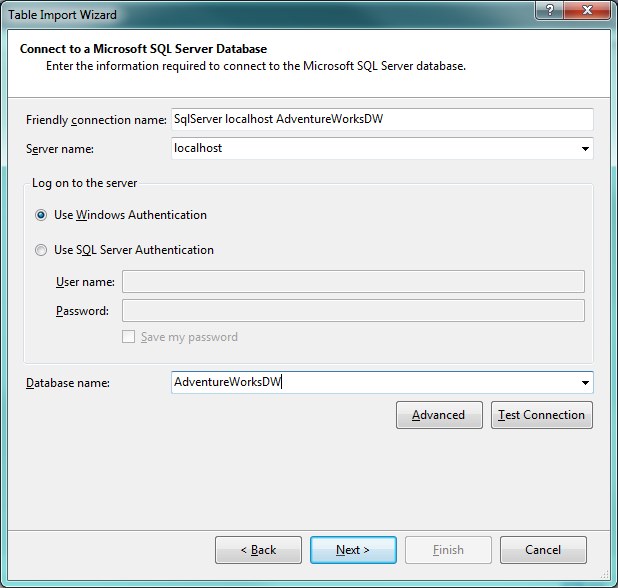Go to previous step with Back
The image size is (618, 588).
pos(258,550)
